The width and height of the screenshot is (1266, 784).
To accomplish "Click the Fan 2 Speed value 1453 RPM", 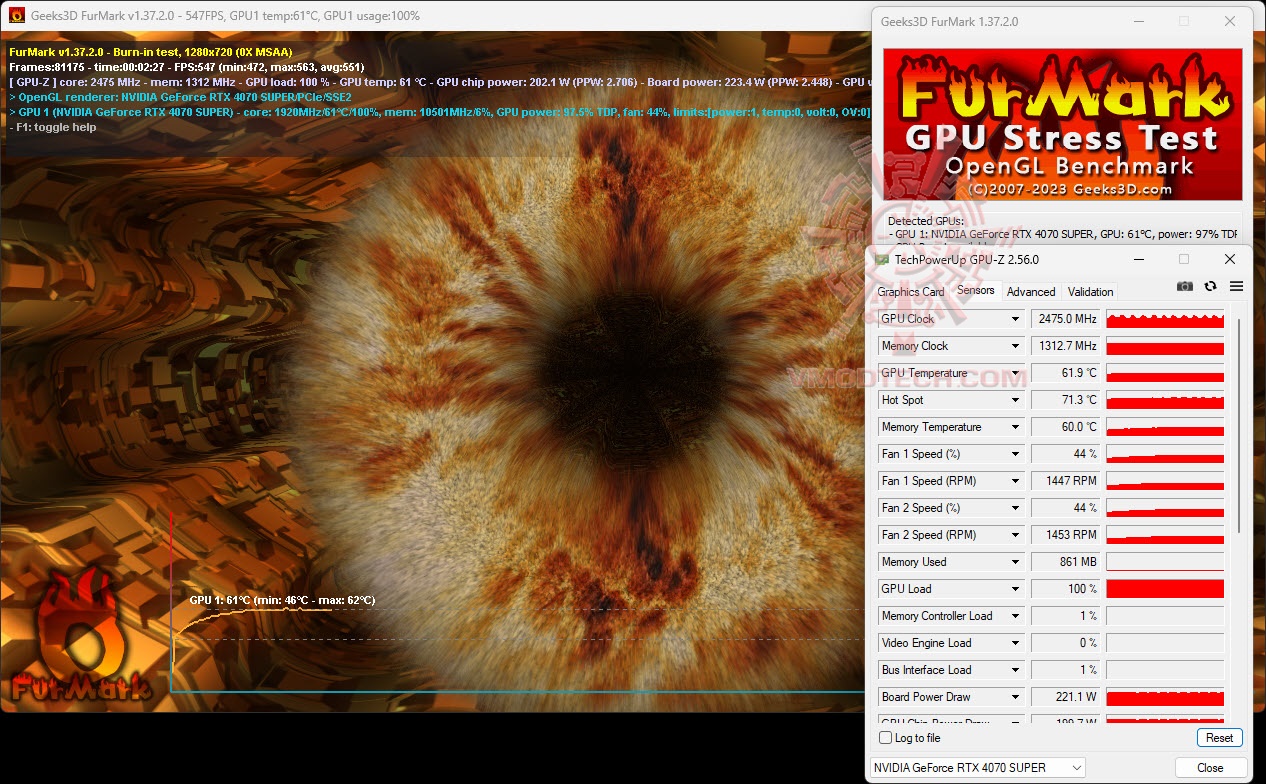I will click(x=1065, y=535).
